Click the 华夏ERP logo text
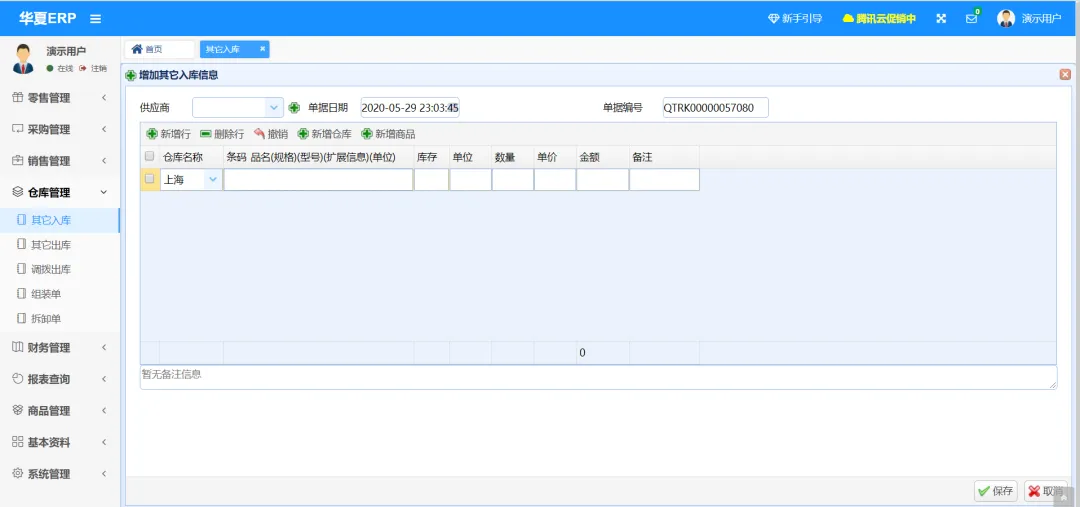Image resolution: width=1080 pixels, height=507 pixels. tap(47, 19)
